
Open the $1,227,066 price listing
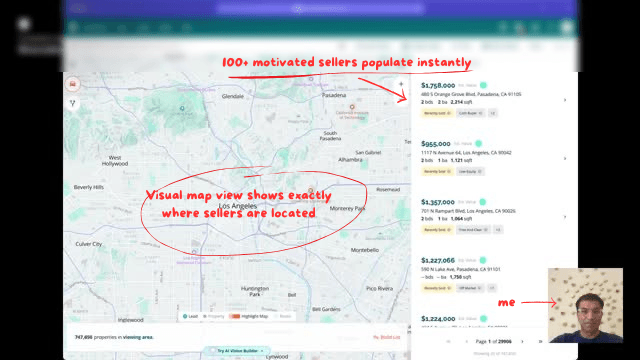coord(438,260)
